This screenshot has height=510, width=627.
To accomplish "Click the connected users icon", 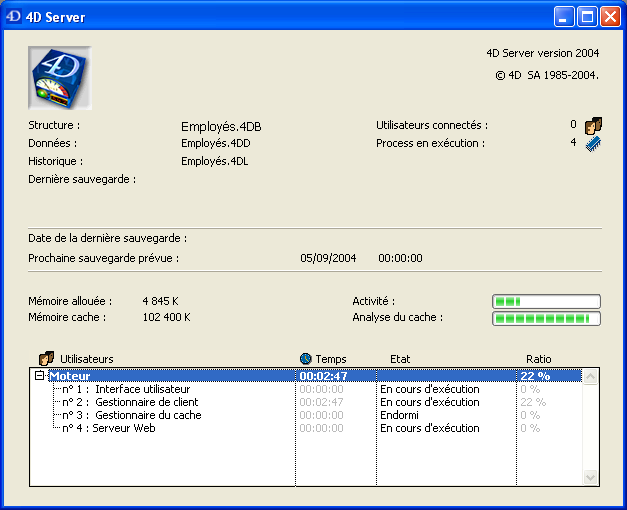I will (x=593, y=126).
